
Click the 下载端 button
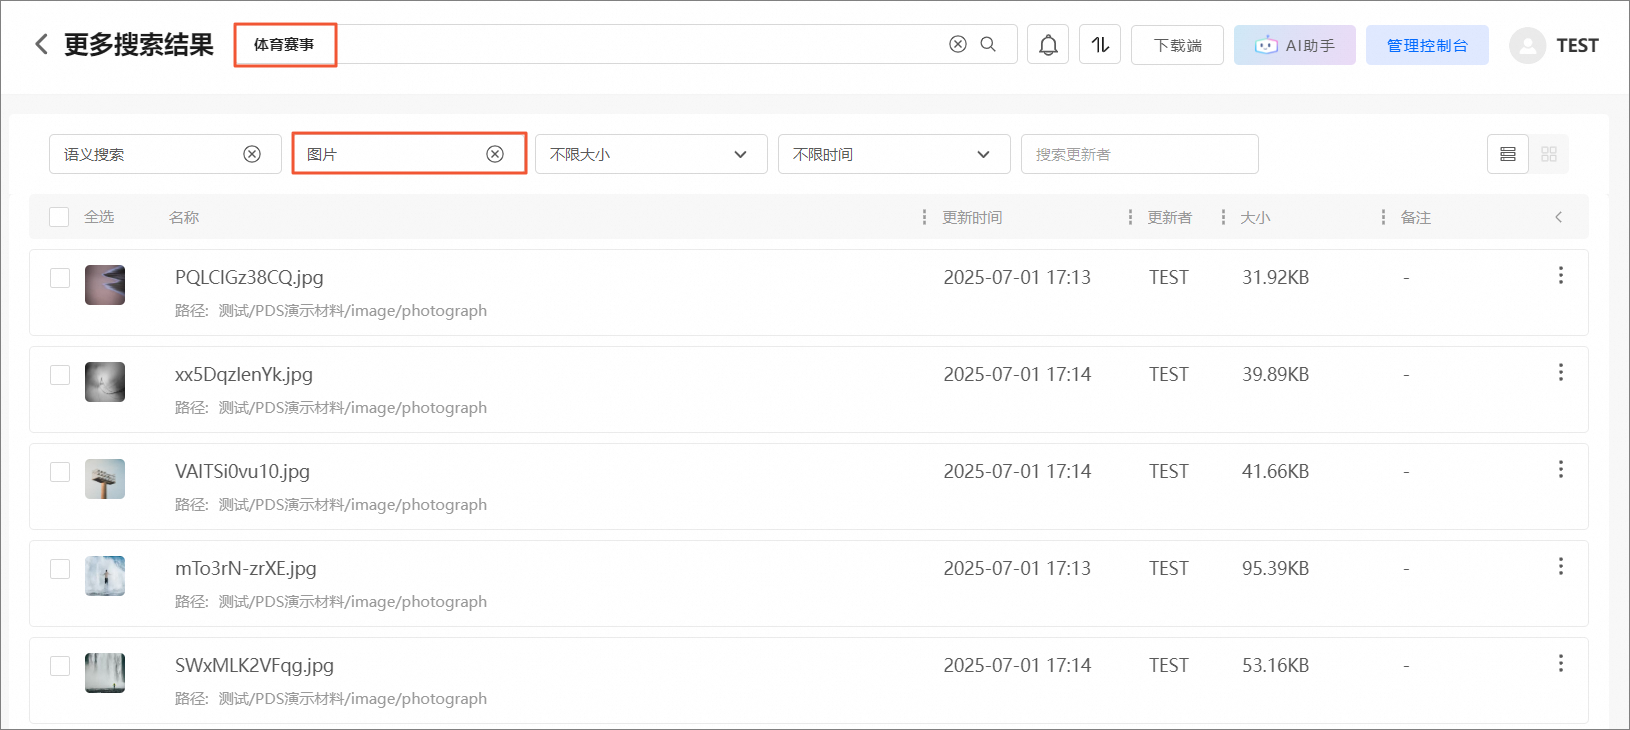[1177, 45]
